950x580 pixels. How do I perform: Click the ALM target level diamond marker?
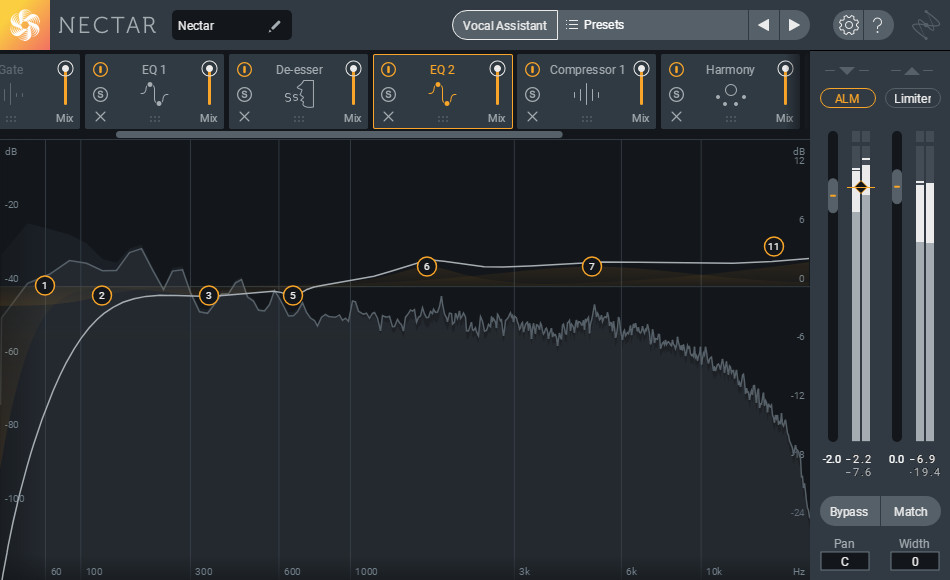click(x=861, y=188)
